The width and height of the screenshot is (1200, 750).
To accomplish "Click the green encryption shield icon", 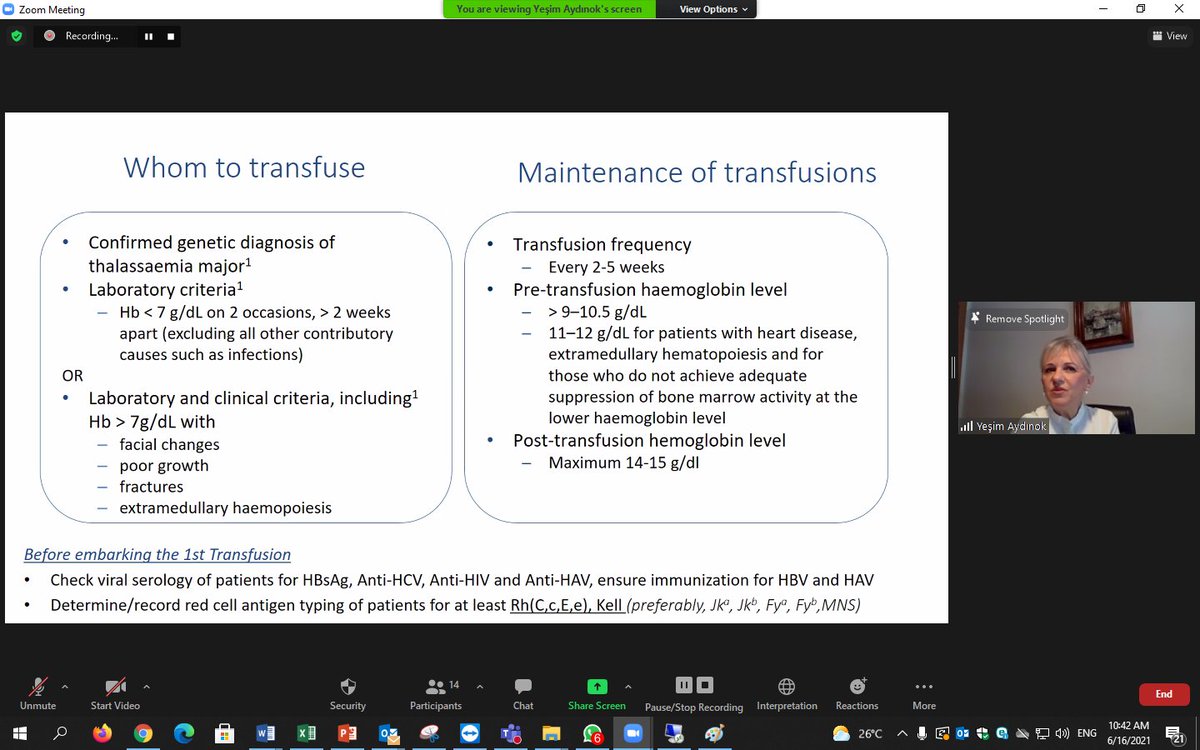I will tap(16, 36).
